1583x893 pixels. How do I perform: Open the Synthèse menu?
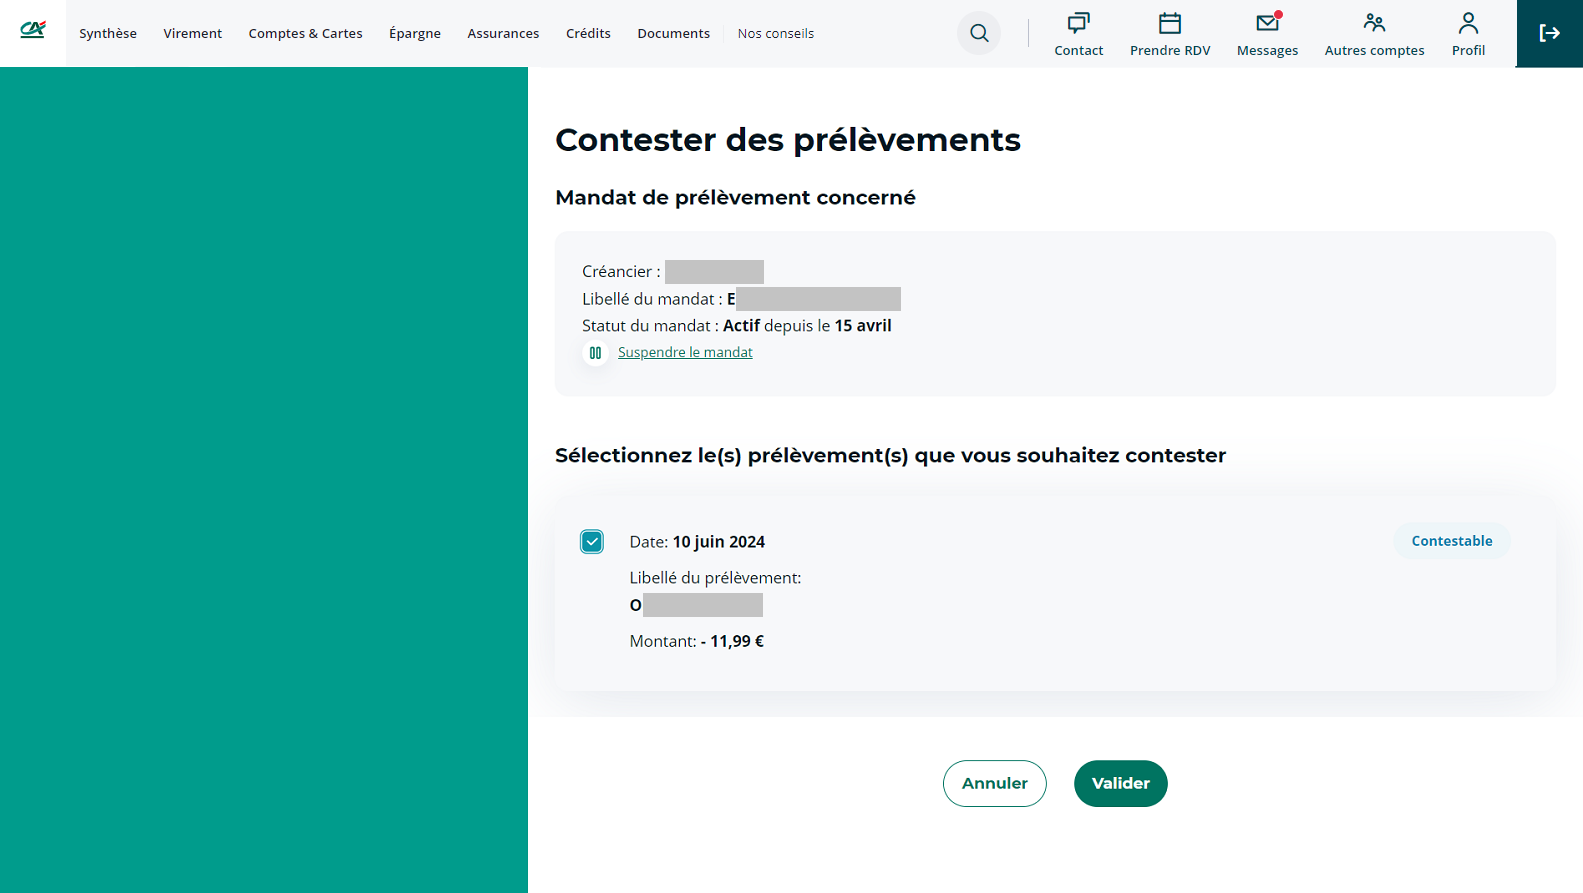tap(108, 34)
